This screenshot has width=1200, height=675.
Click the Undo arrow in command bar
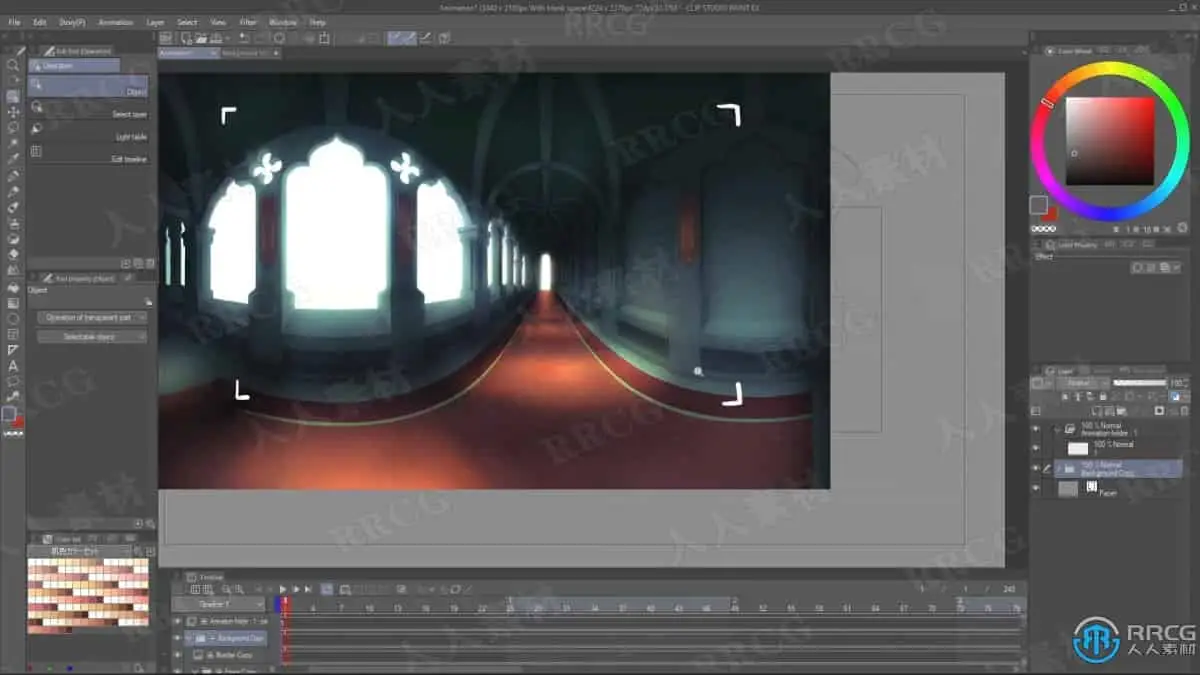(243, 38)
